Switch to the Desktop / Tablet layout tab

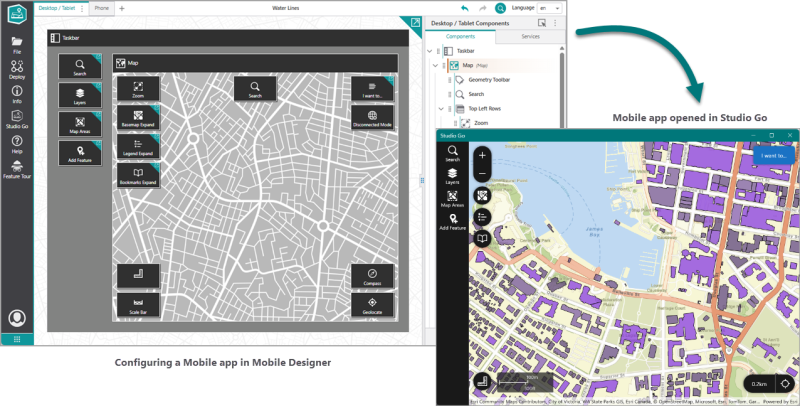pos(57,9)
